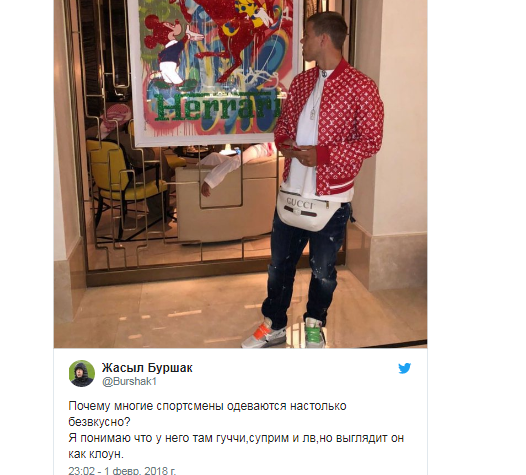Click the @Burshak1 handle
Viewport: 526px width, 475px height.
point(129,382)
